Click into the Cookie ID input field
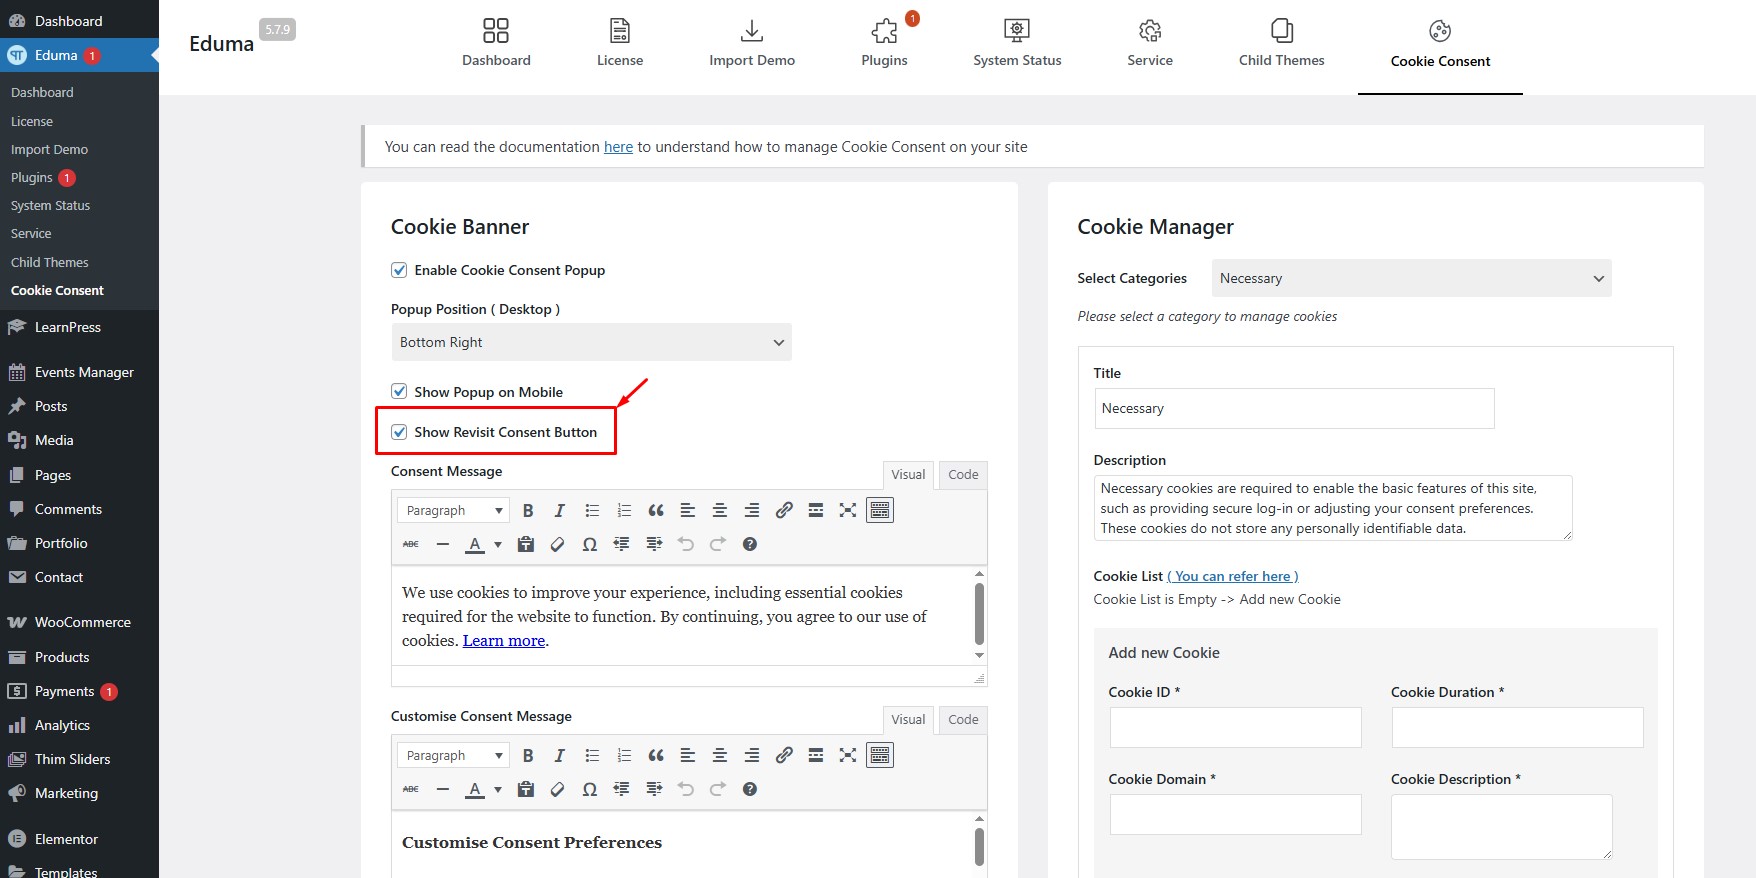 (1235, 728)
